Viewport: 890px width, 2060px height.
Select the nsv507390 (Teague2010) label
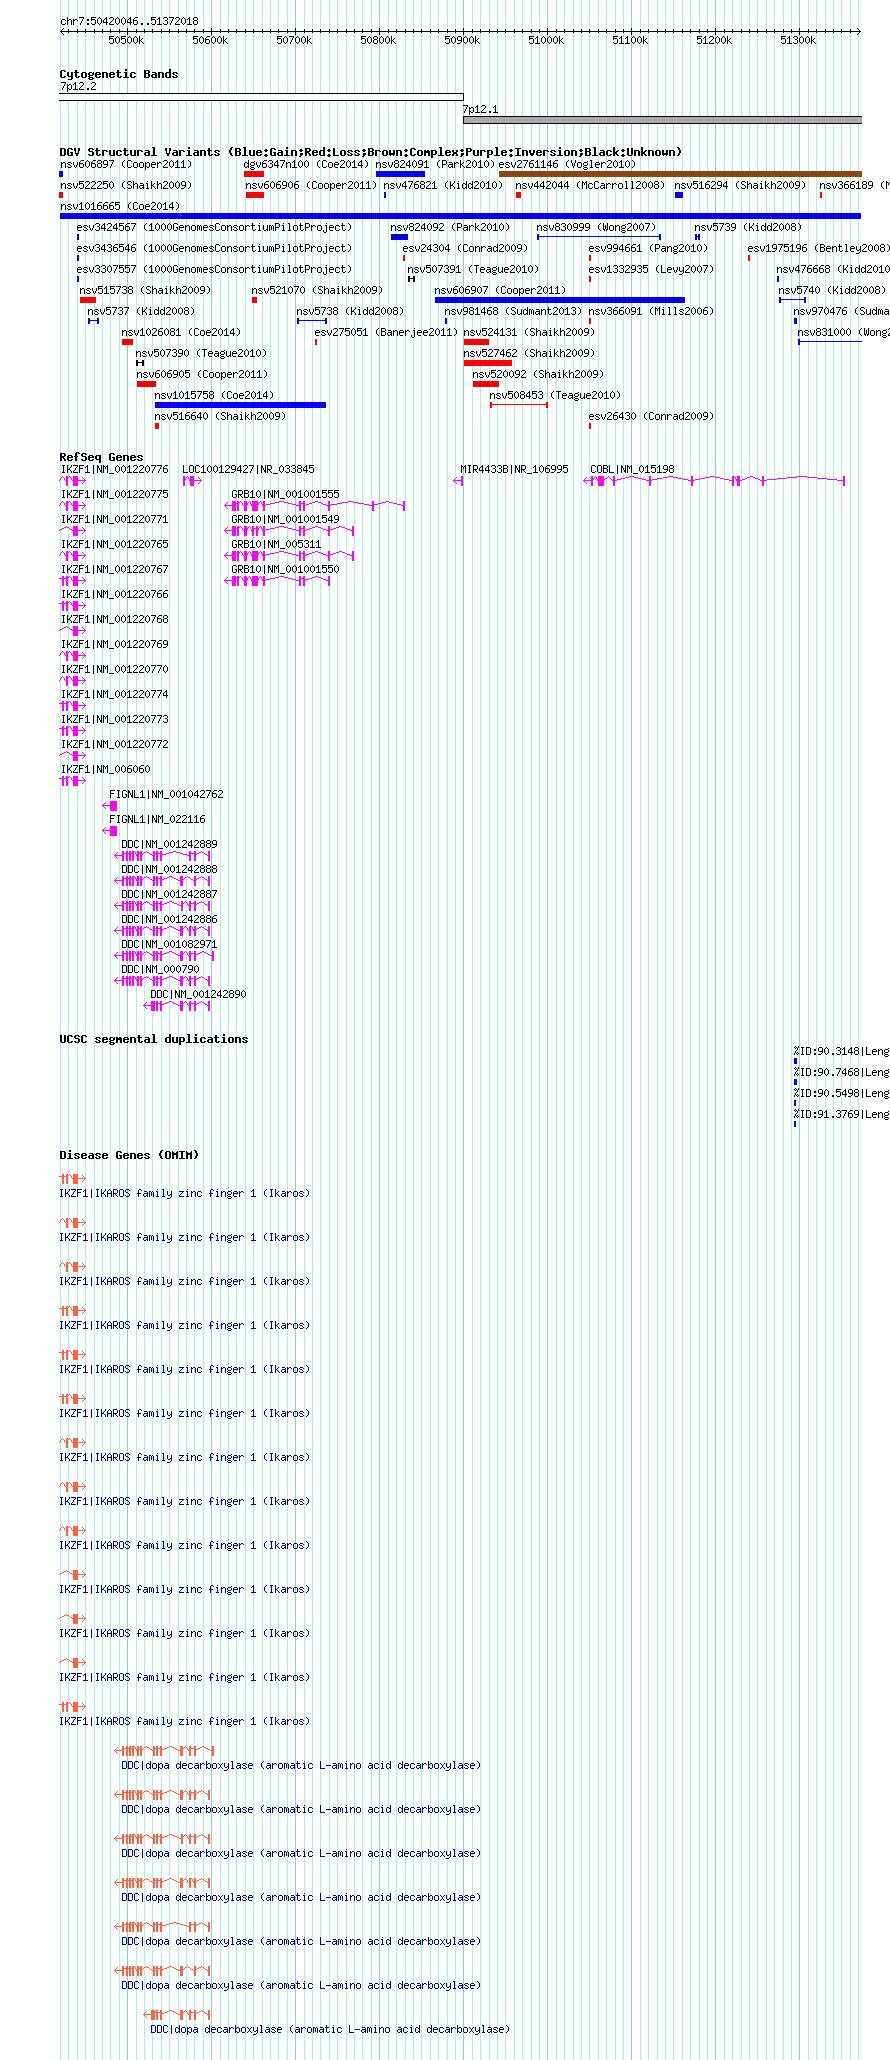click(201, 353)
